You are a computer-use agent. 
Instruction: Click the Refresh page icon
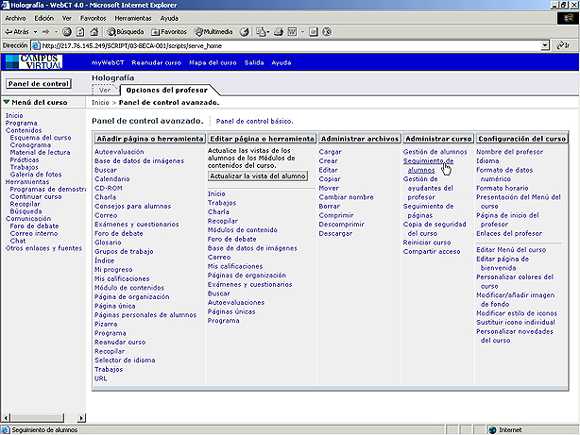[x=80, y=32]
